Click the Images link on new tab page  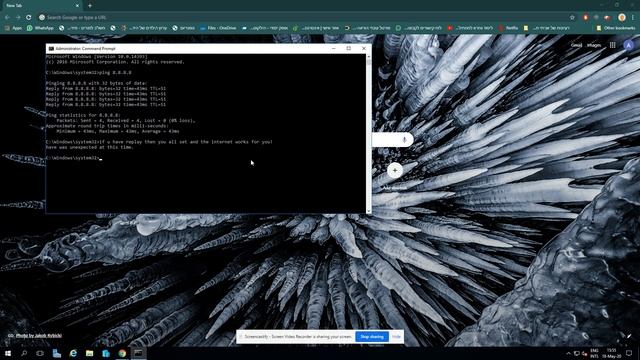tap(594, 45)
